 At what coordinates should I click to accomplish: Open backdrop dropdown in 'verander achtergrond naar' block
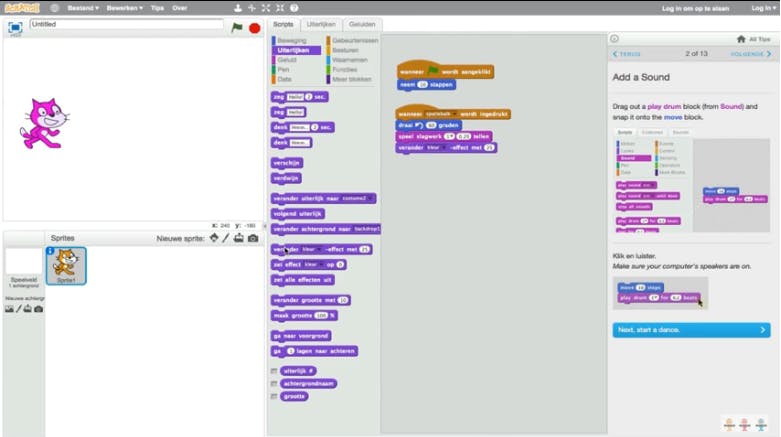[x=367, y=229]
